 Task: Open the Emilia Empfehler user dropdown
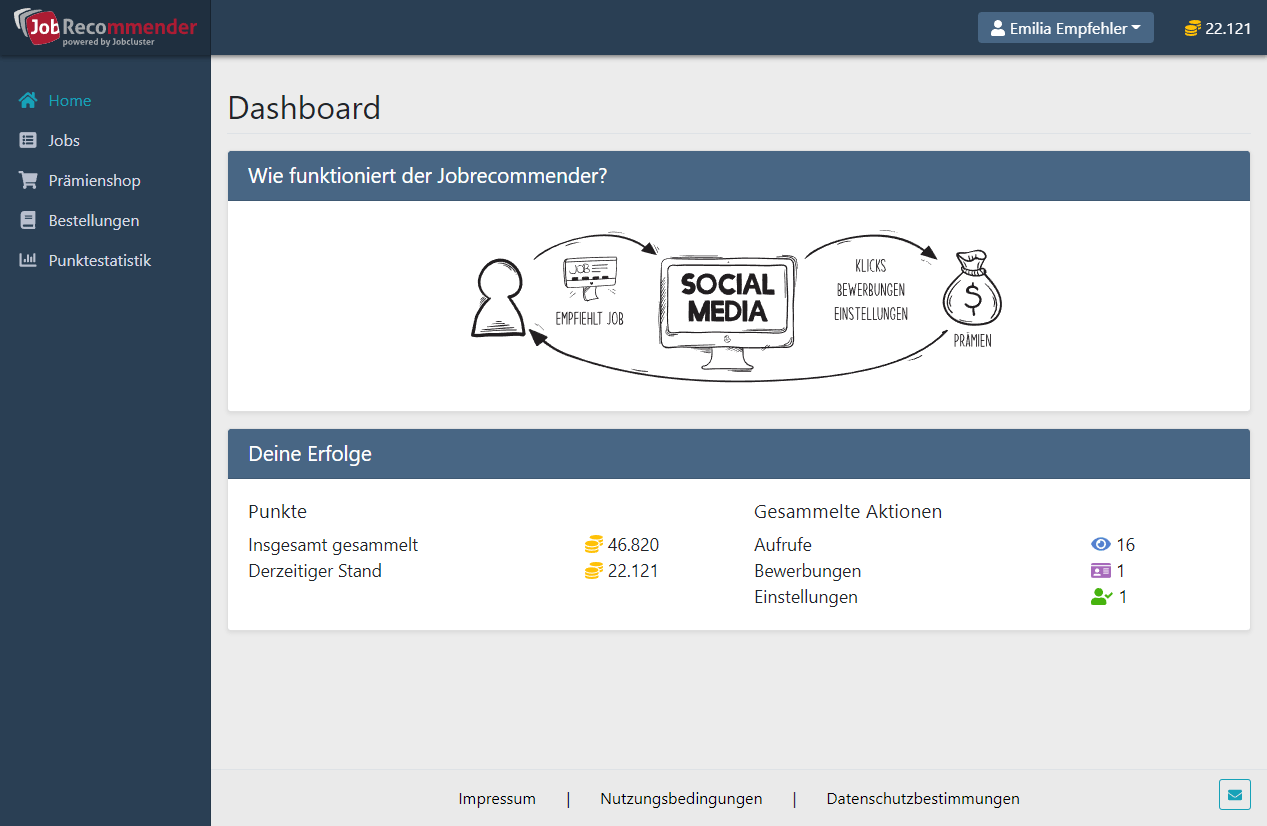point(1065,28)
